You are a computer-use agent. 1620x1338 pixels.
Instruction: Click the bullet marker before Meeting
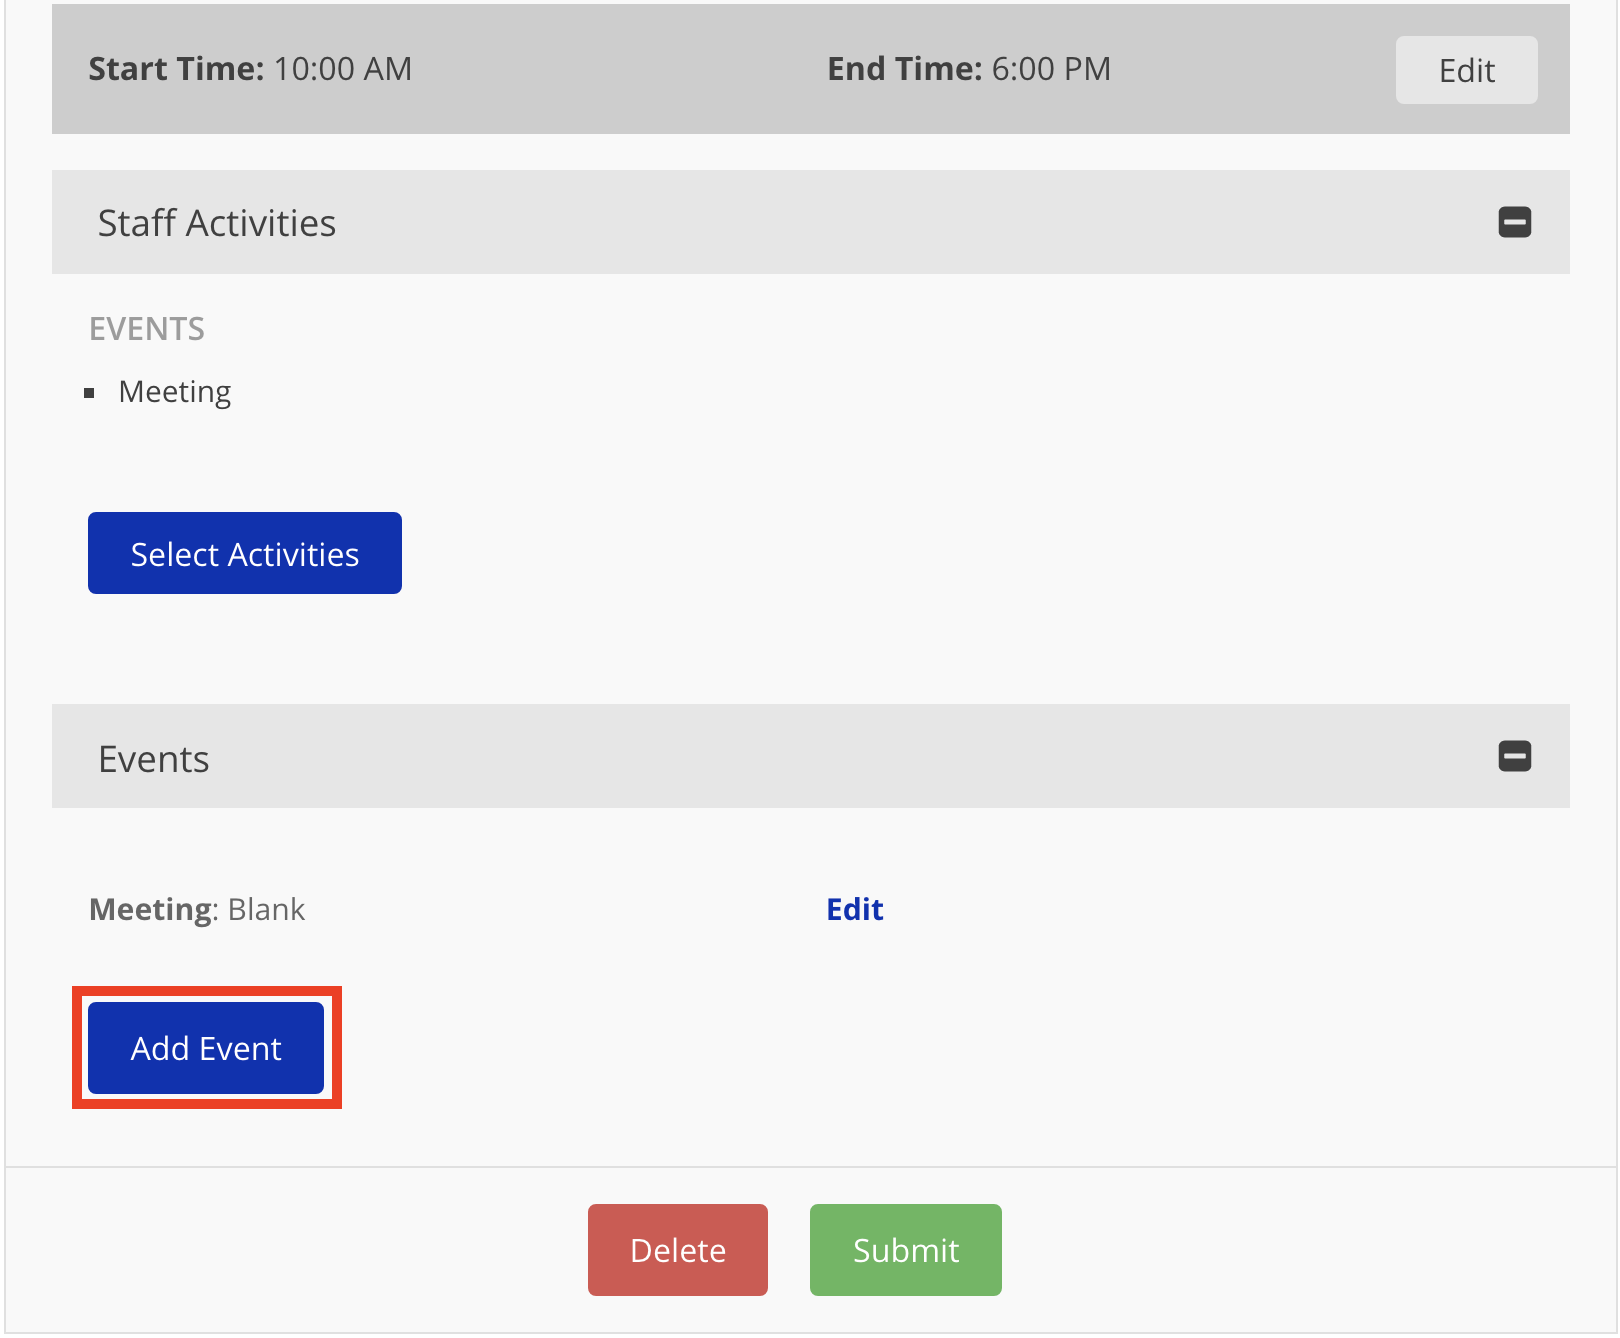(x=90, y=393)
